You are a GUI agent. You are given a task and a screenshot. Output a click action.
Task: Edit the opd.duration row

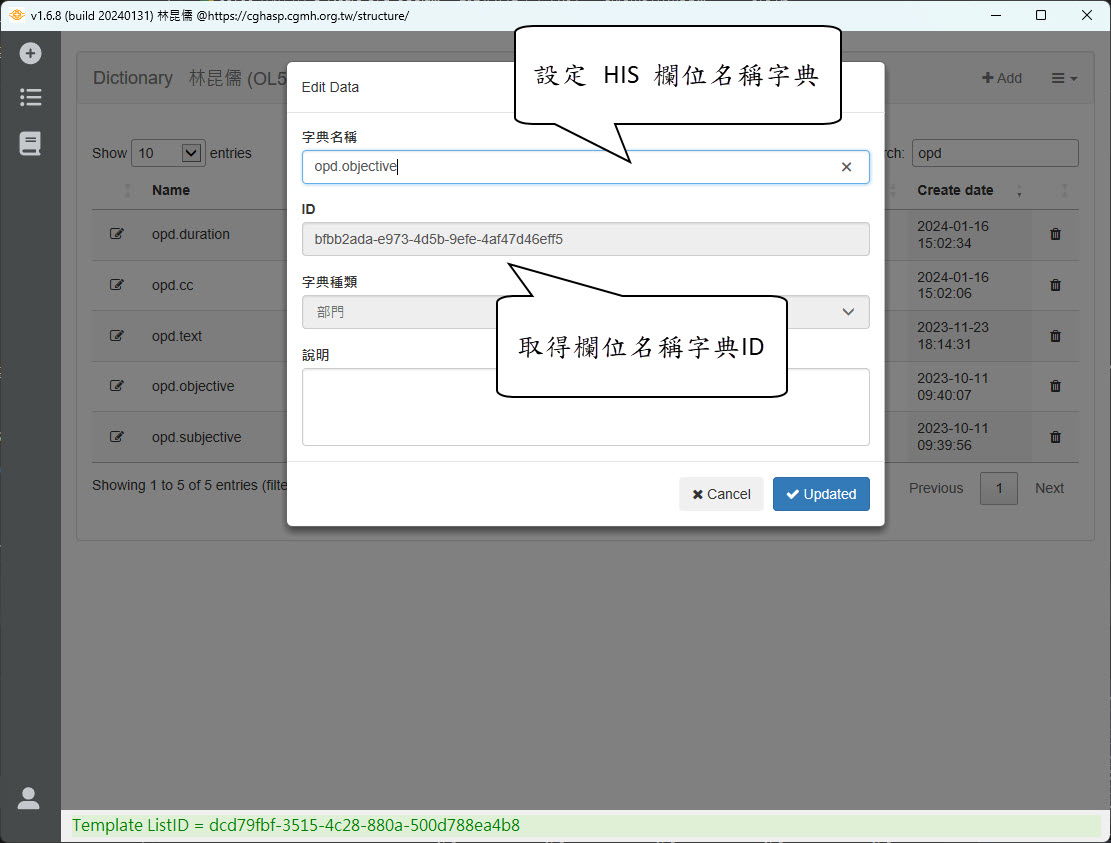coord(117,234)
